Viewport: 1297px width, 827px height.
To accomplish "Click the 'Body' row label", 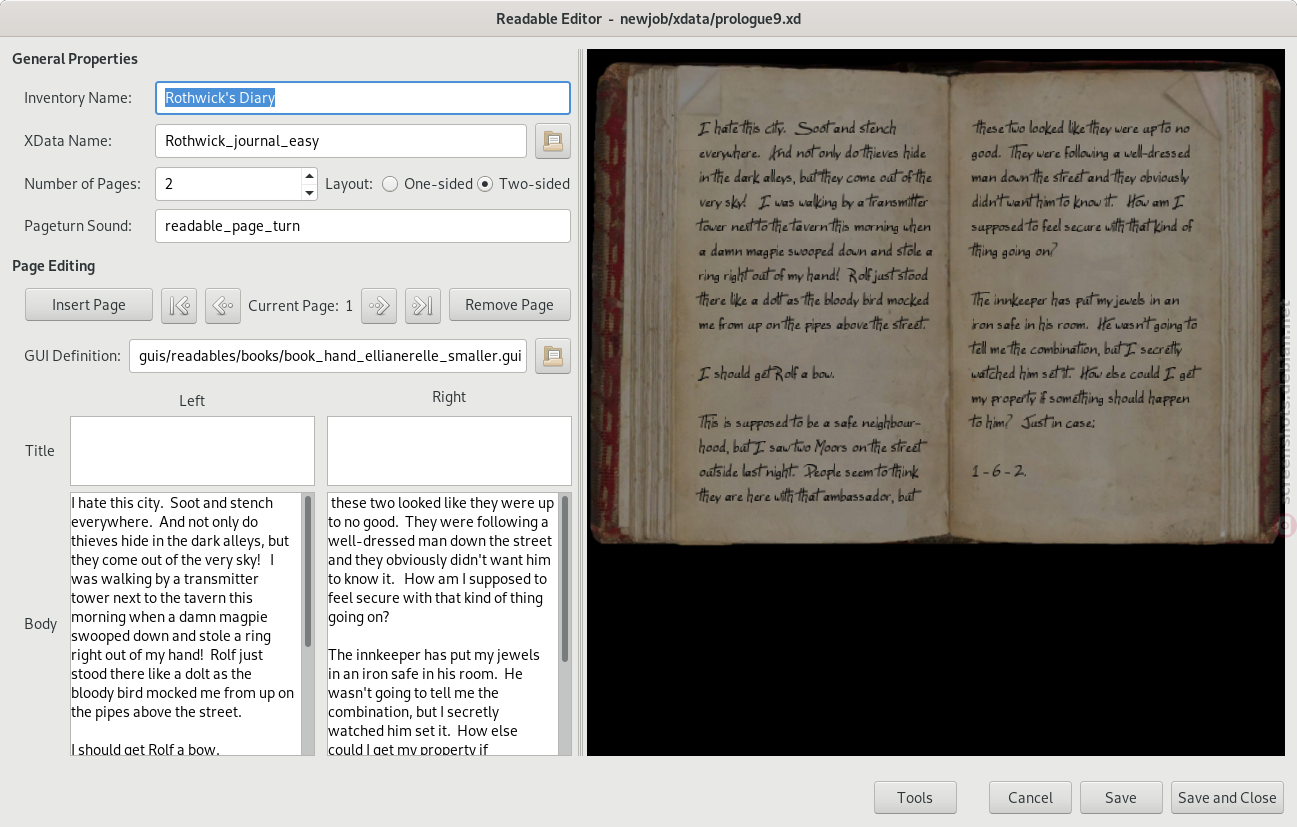I will [x=40, y=624].
